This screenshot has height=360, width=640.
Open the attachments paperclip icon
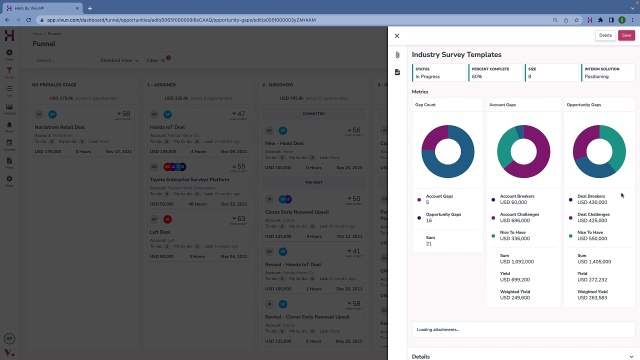[398, 55]
